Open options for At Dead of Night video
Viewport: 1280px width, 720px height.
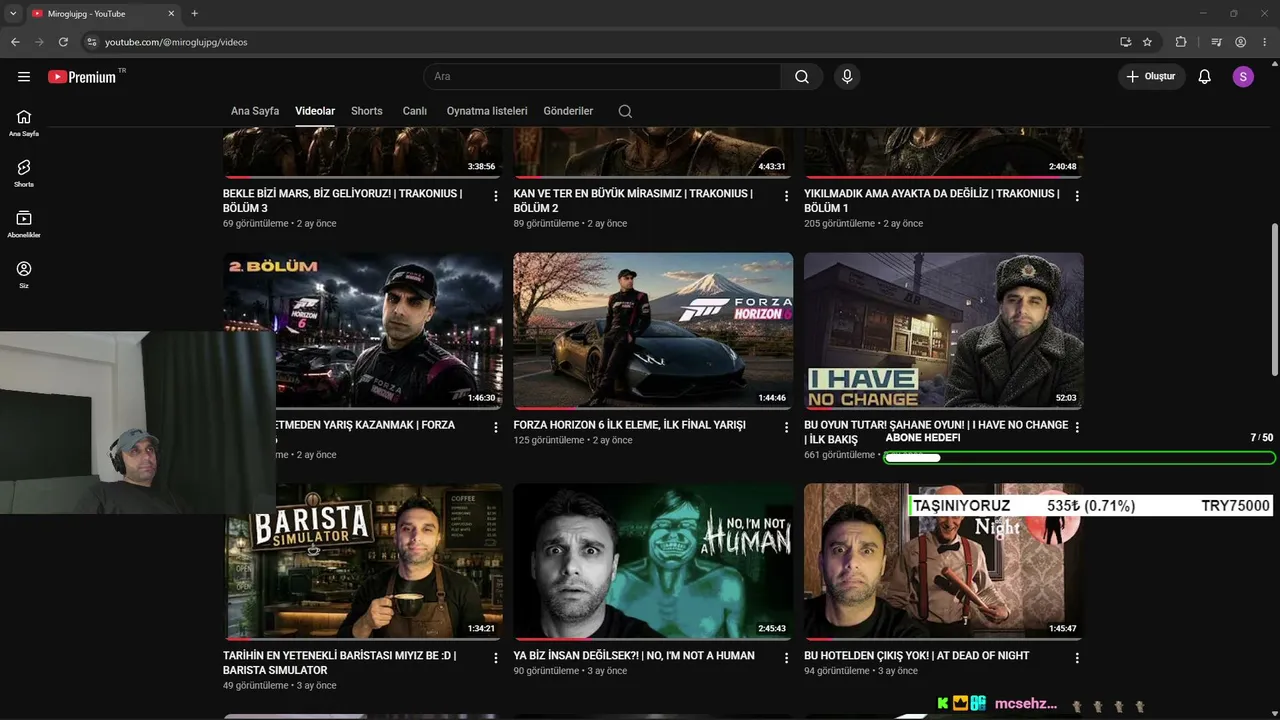click(1077, 659)
